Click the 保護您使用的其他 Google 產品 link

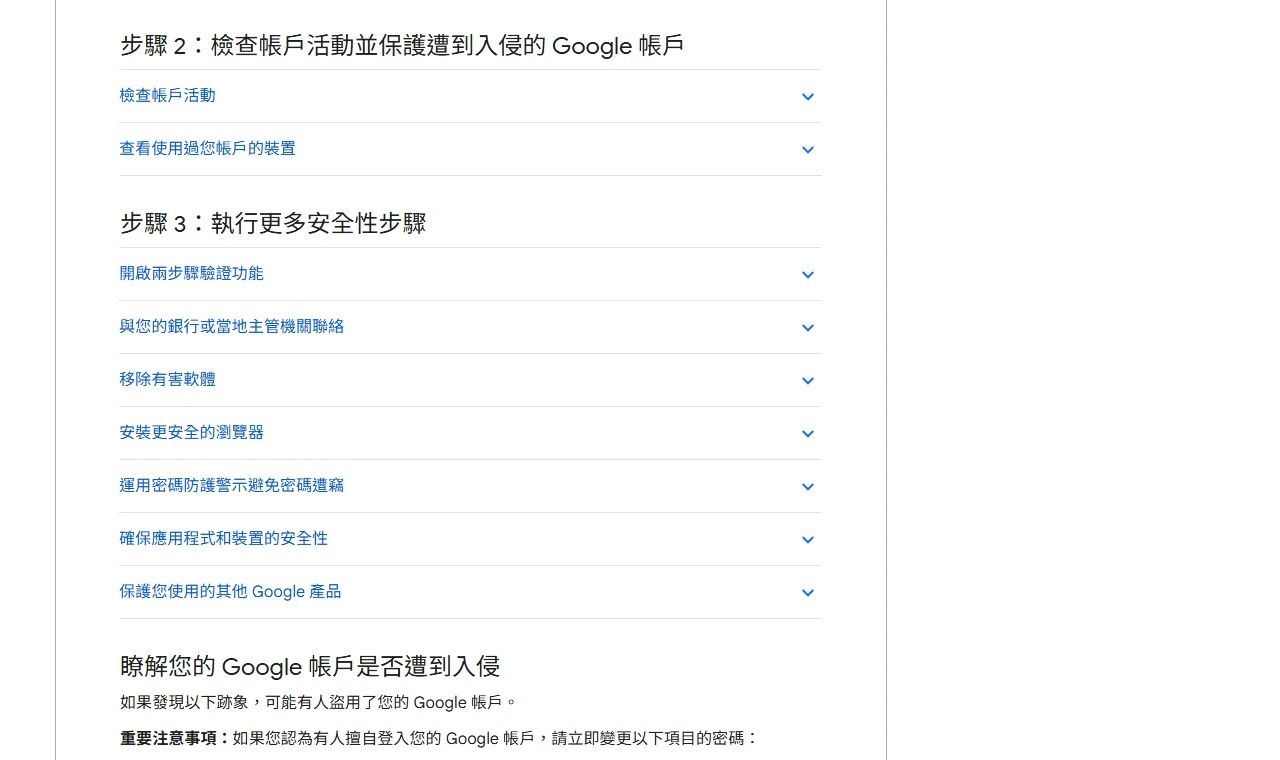(230, 591)
